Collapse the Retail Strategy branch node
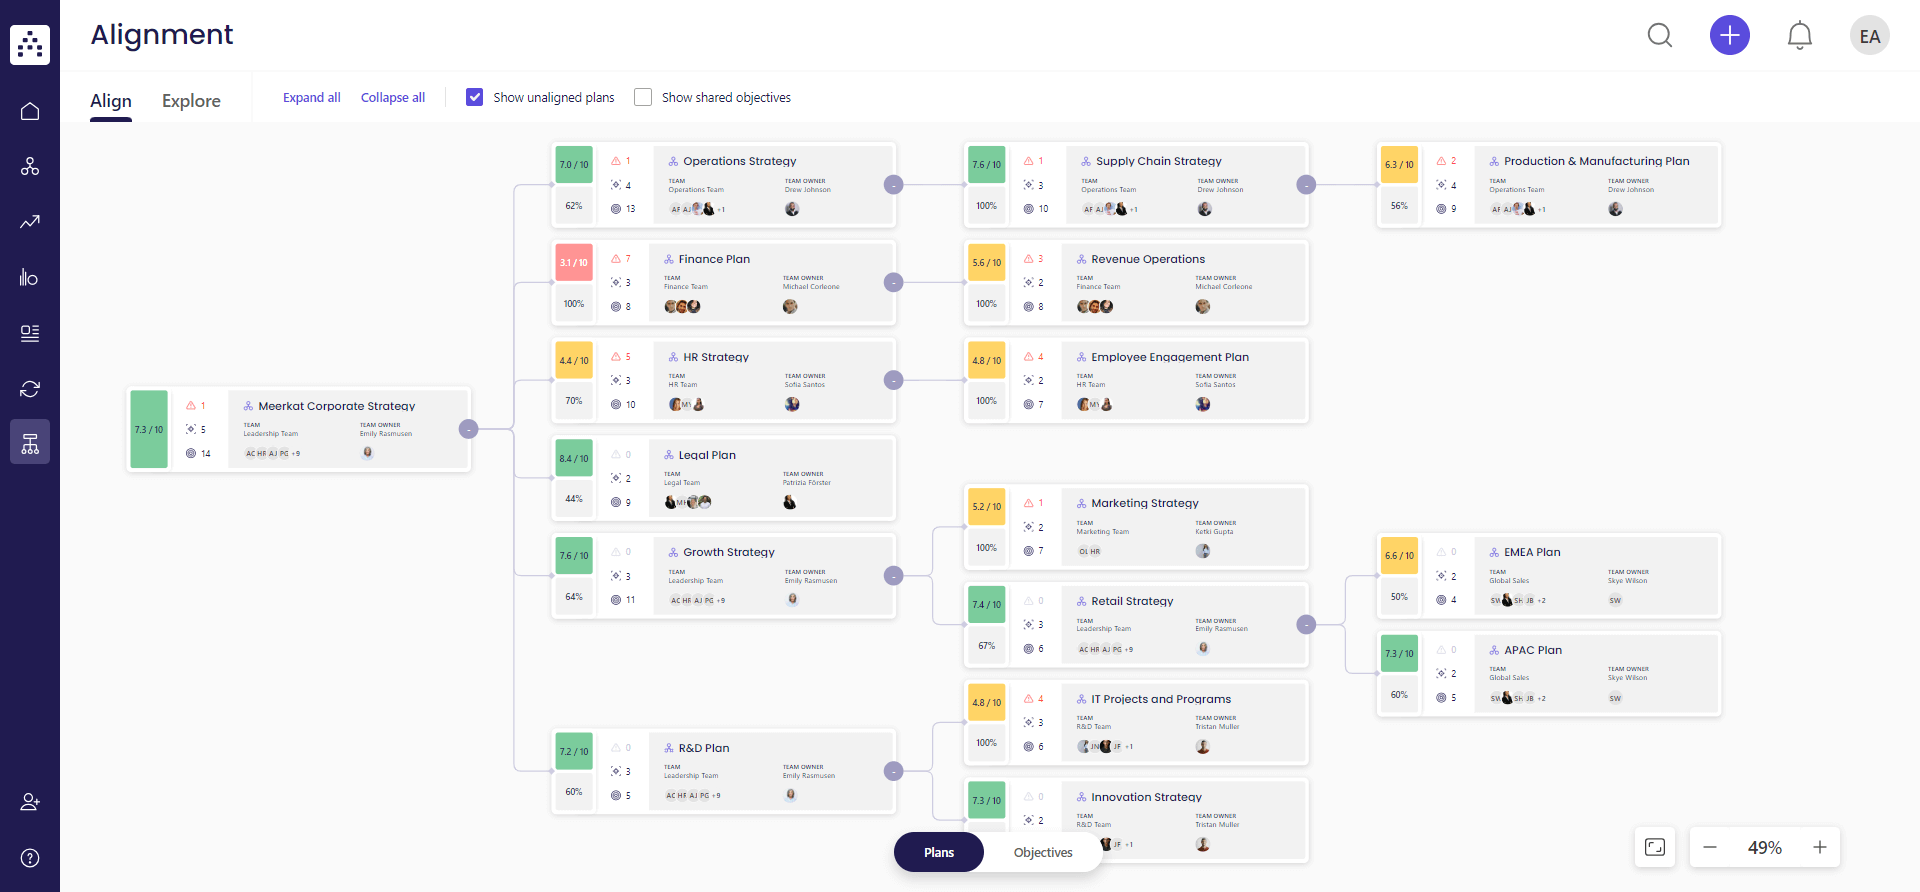The width and height of the screenshot is (1920, 892). pyautogui.click(x=1307, y=625)
